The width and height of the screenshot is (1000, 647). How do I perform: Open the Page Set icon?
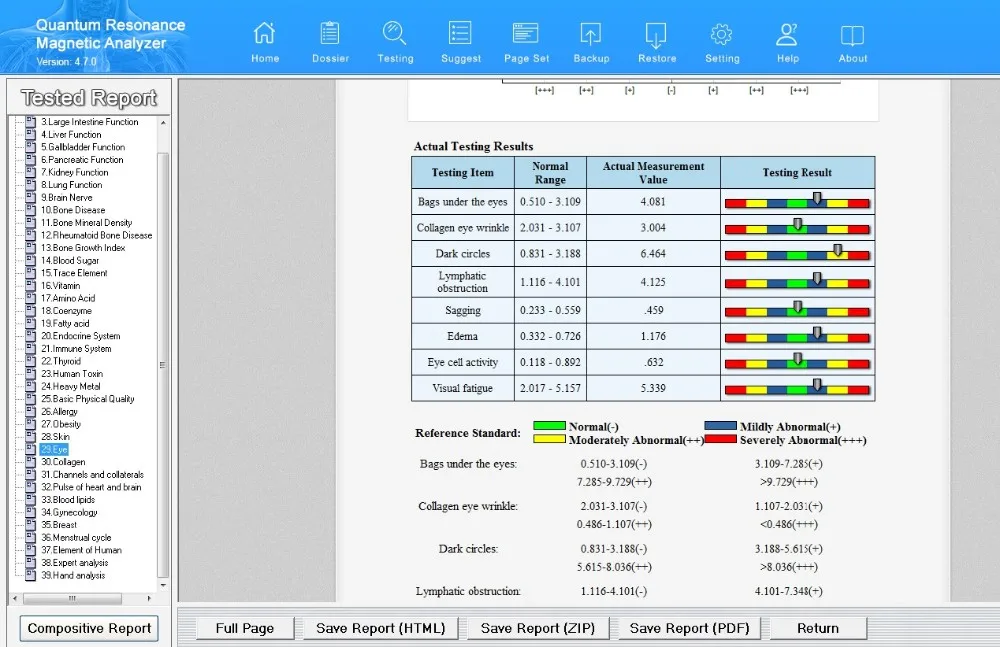526,35
